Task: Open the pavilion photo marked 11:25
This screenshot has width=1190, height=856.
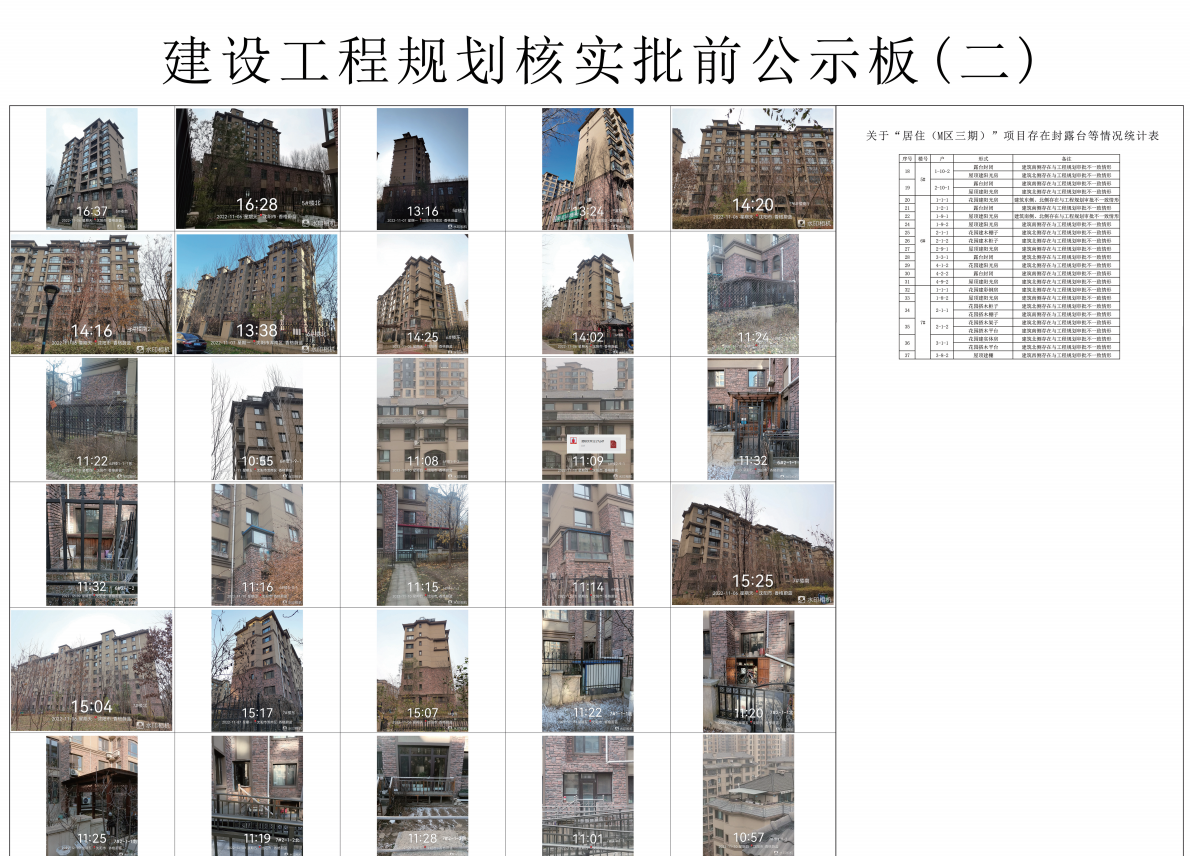Action: coord(92,795)
